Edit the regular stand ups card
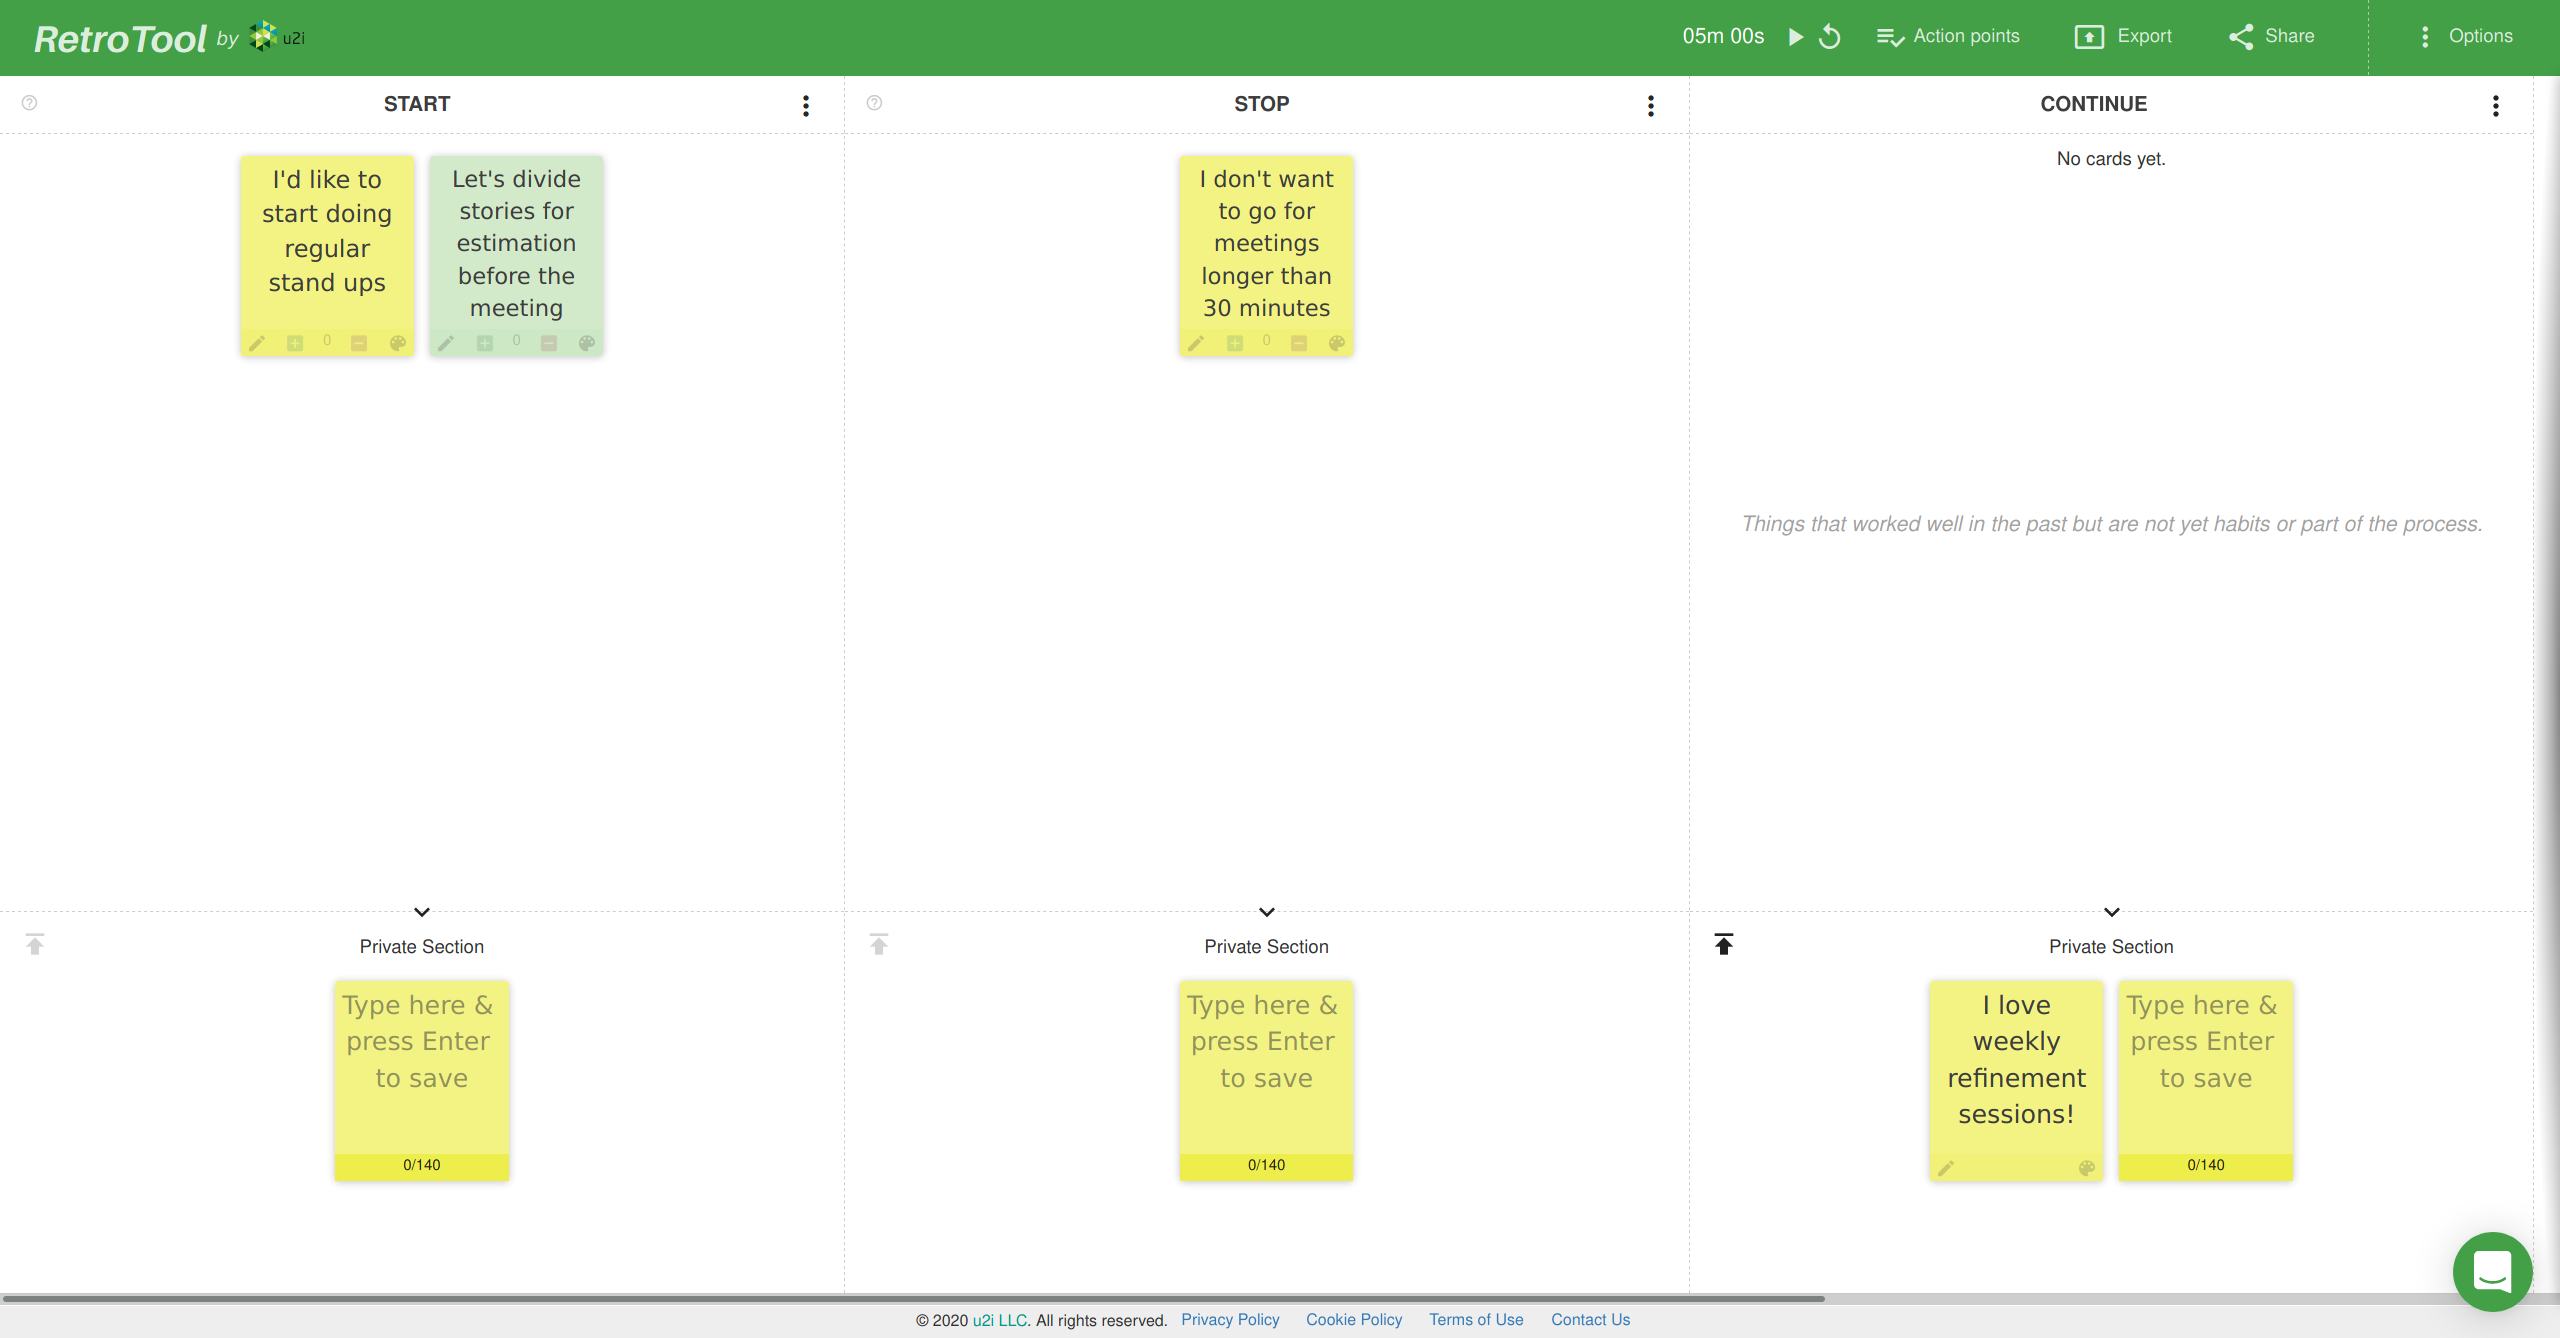Image resolution: width=2560 pixels, height=1338 pixels. 257,344
